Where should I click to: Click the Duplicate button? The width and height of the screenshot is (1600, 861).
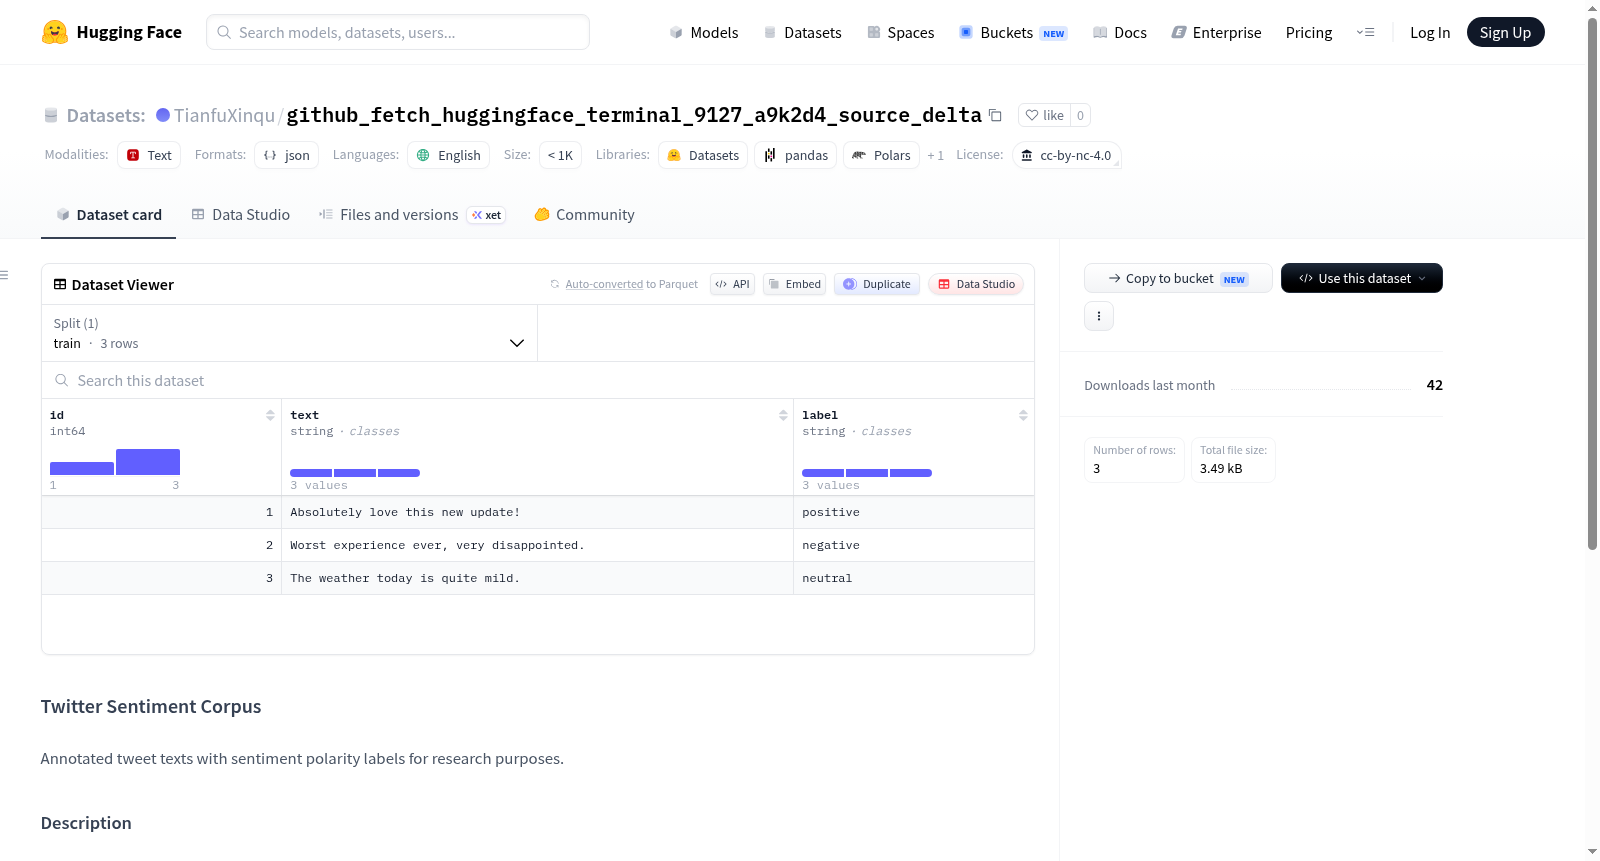point(876,284)
